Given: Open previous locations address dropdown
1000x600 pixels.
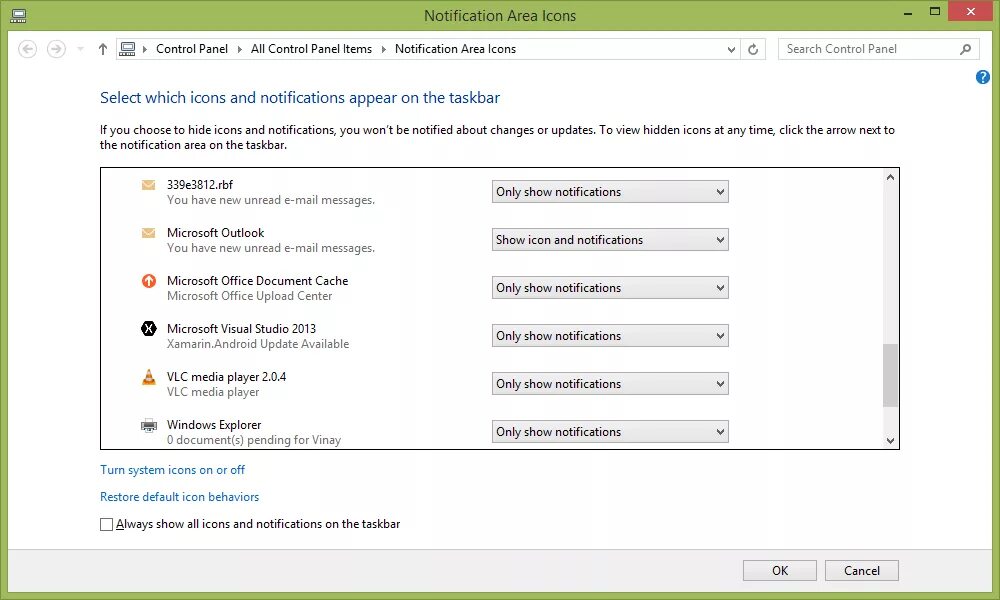Looking at the screenshot, I should tap(731, 49).
